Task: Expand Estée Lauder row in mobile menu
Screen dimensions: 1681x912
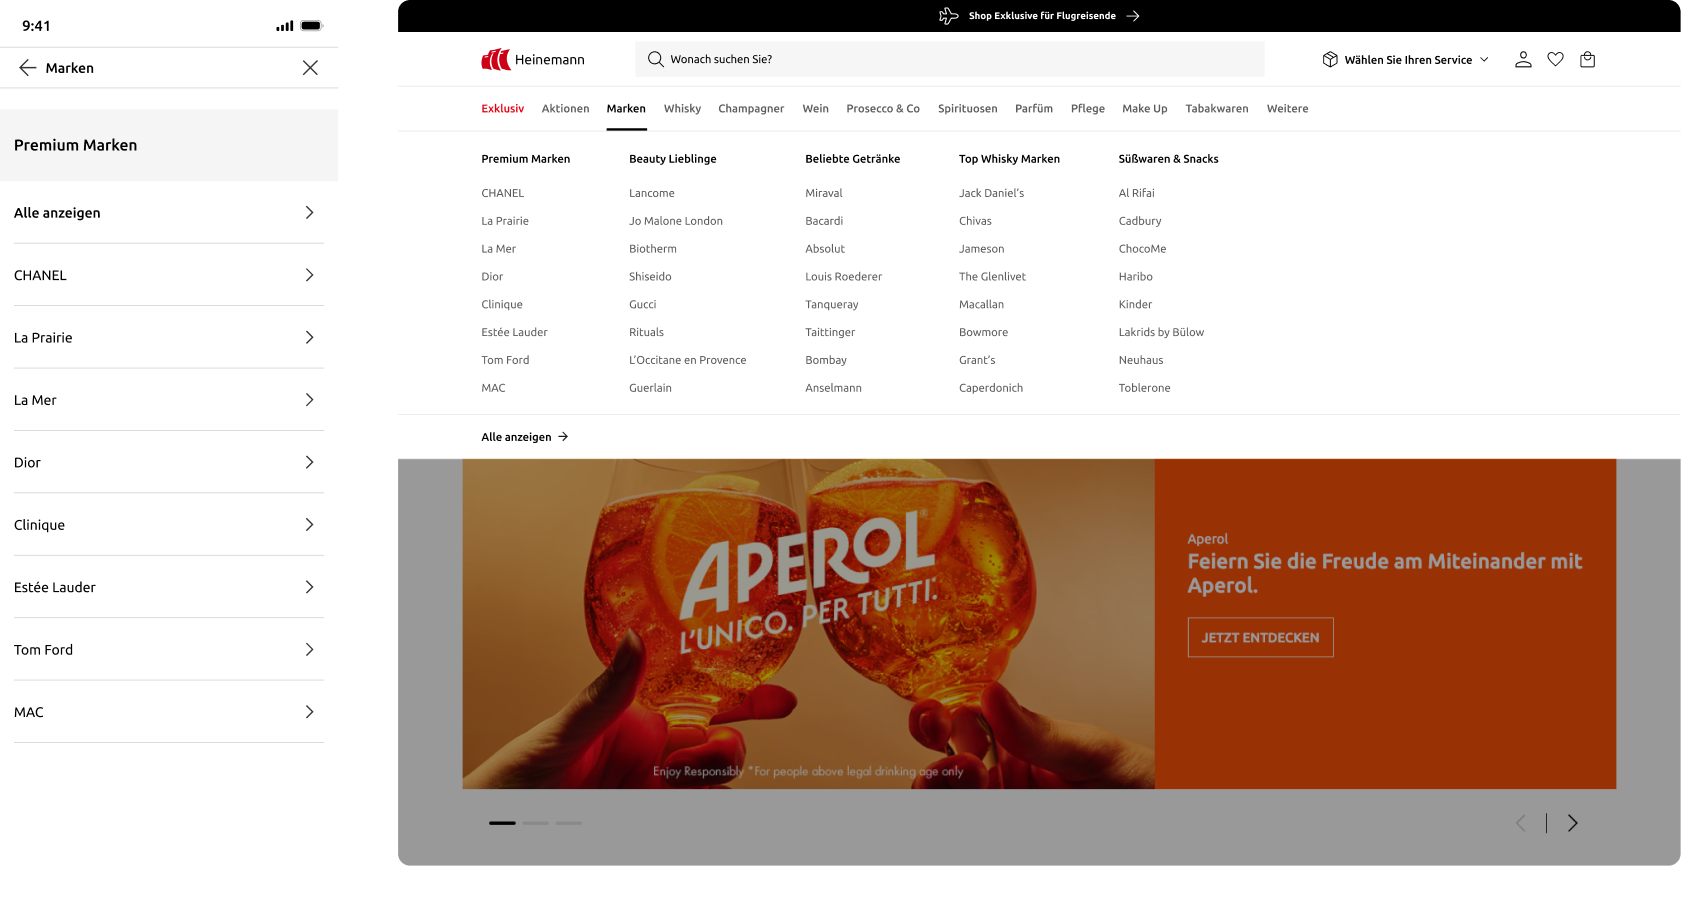Action: pos(169,588)
